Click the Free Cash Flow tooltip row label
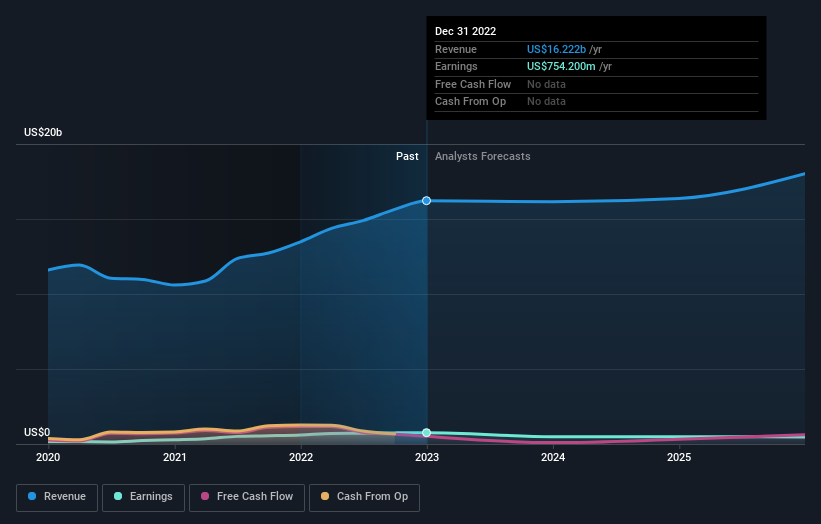 click(x=473, y=84)
